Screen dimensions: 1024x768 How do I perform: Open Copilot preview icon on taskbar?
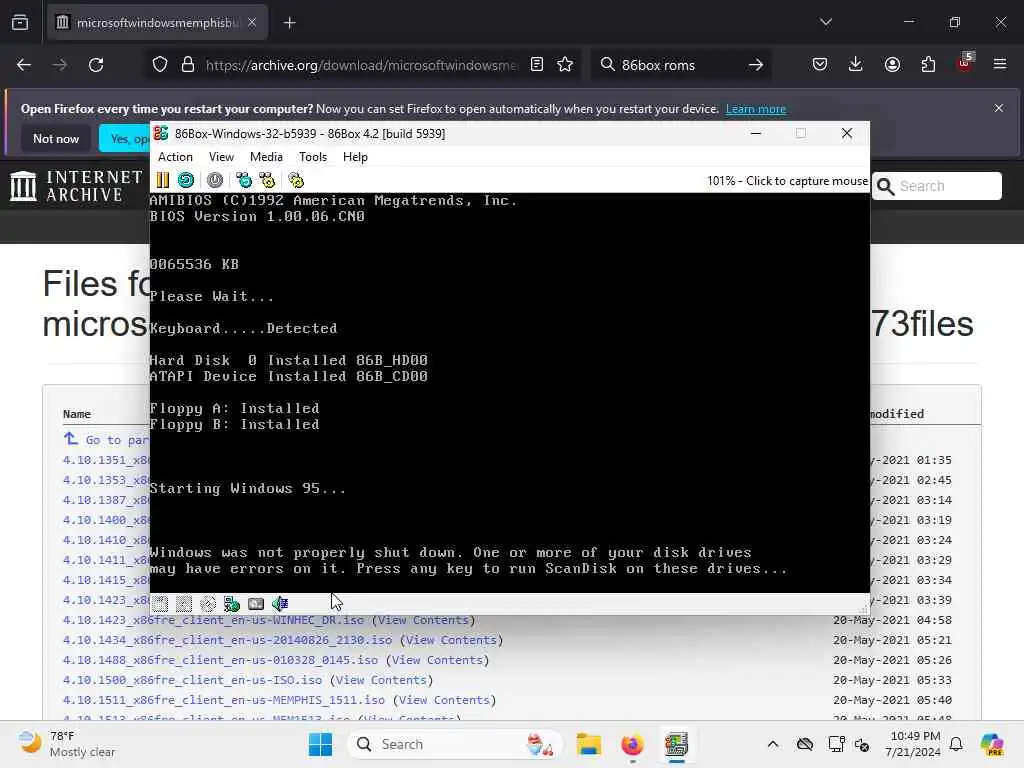tap(993, 744)
